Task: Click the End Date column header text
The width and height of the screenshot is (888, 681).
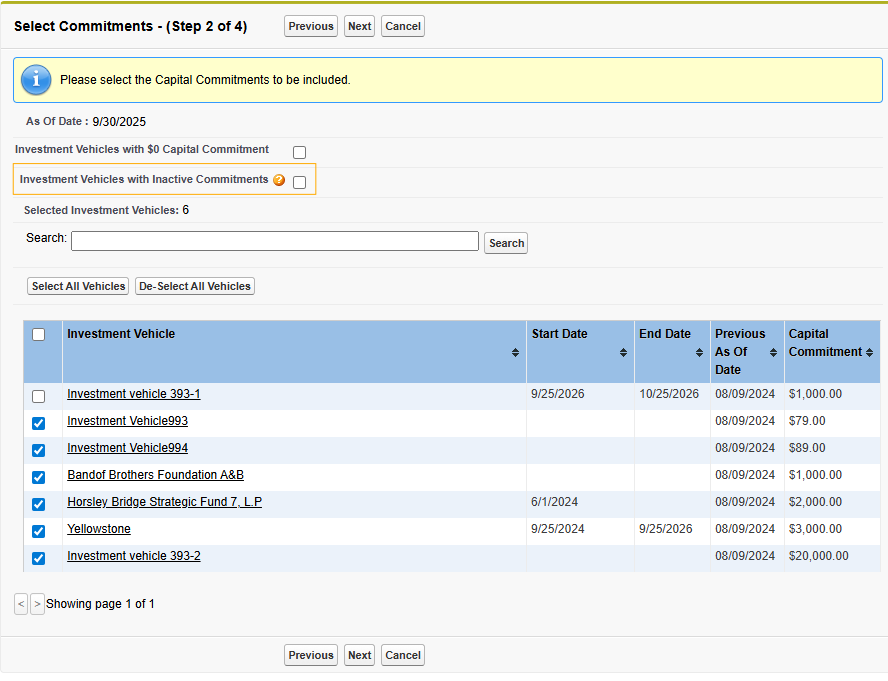Action: 665,334
